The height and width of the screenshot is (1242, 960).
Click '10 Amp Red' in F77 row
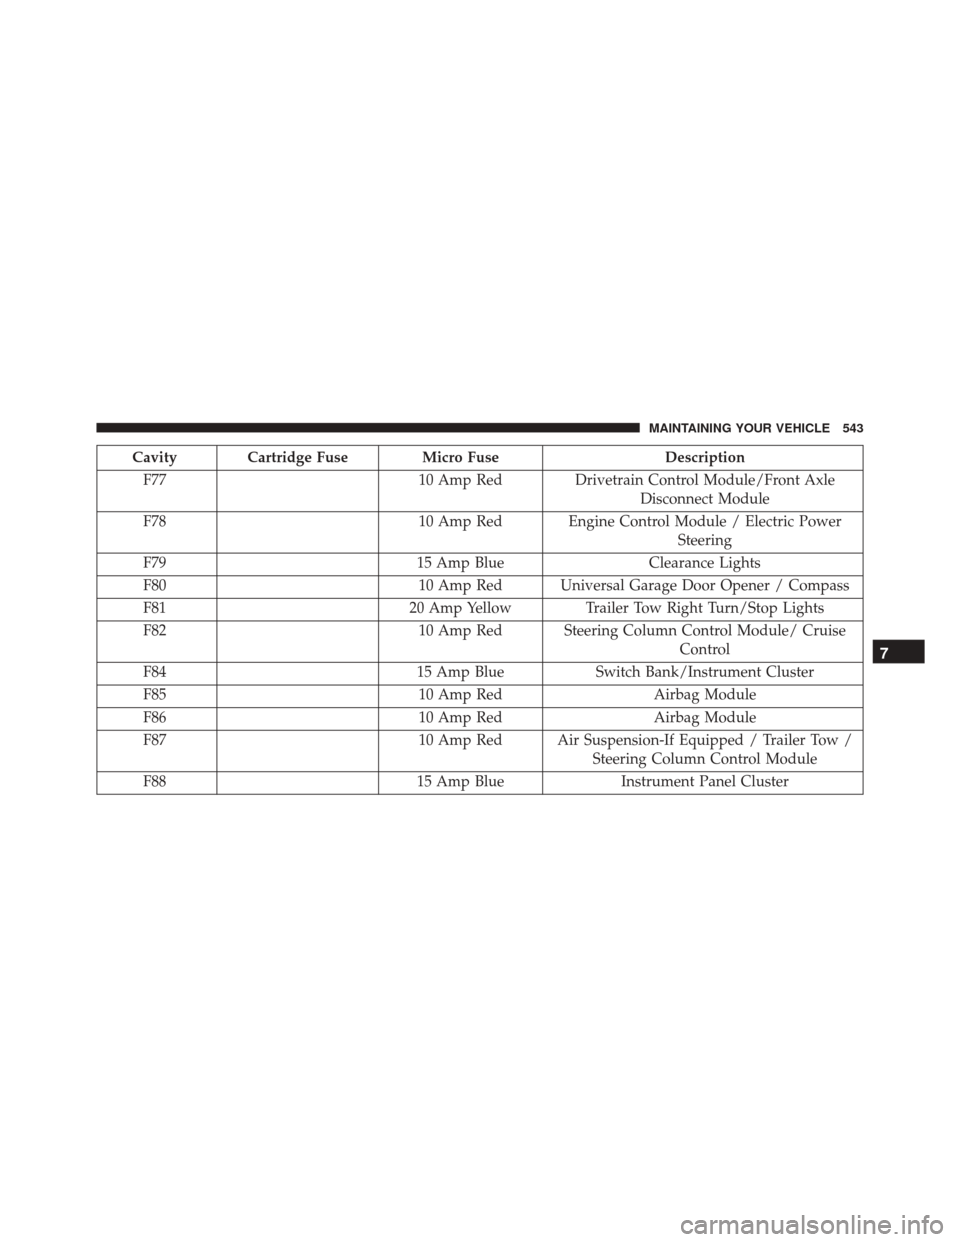coord(460,480)
